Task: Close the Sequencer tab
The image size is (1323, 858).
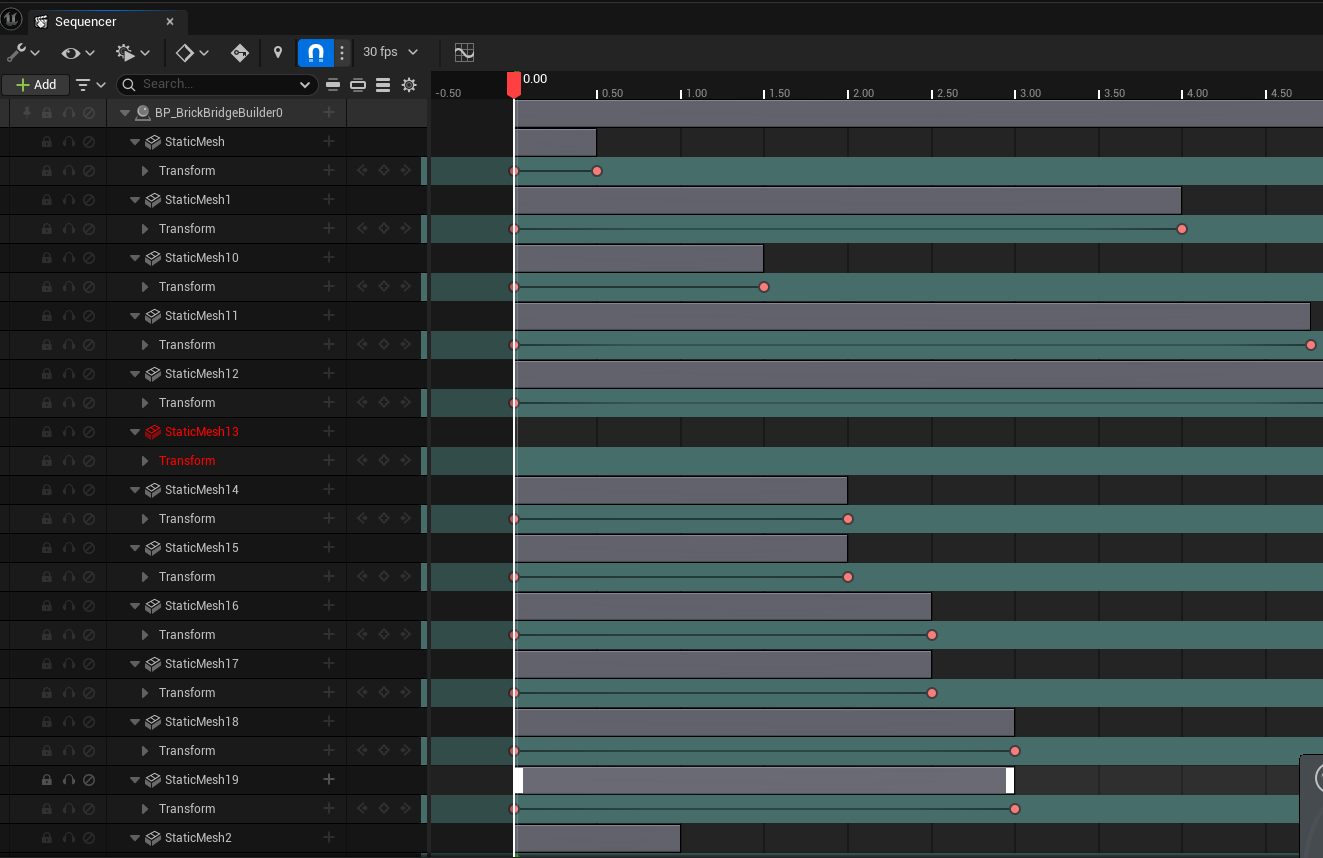Action: pos(170,21)
